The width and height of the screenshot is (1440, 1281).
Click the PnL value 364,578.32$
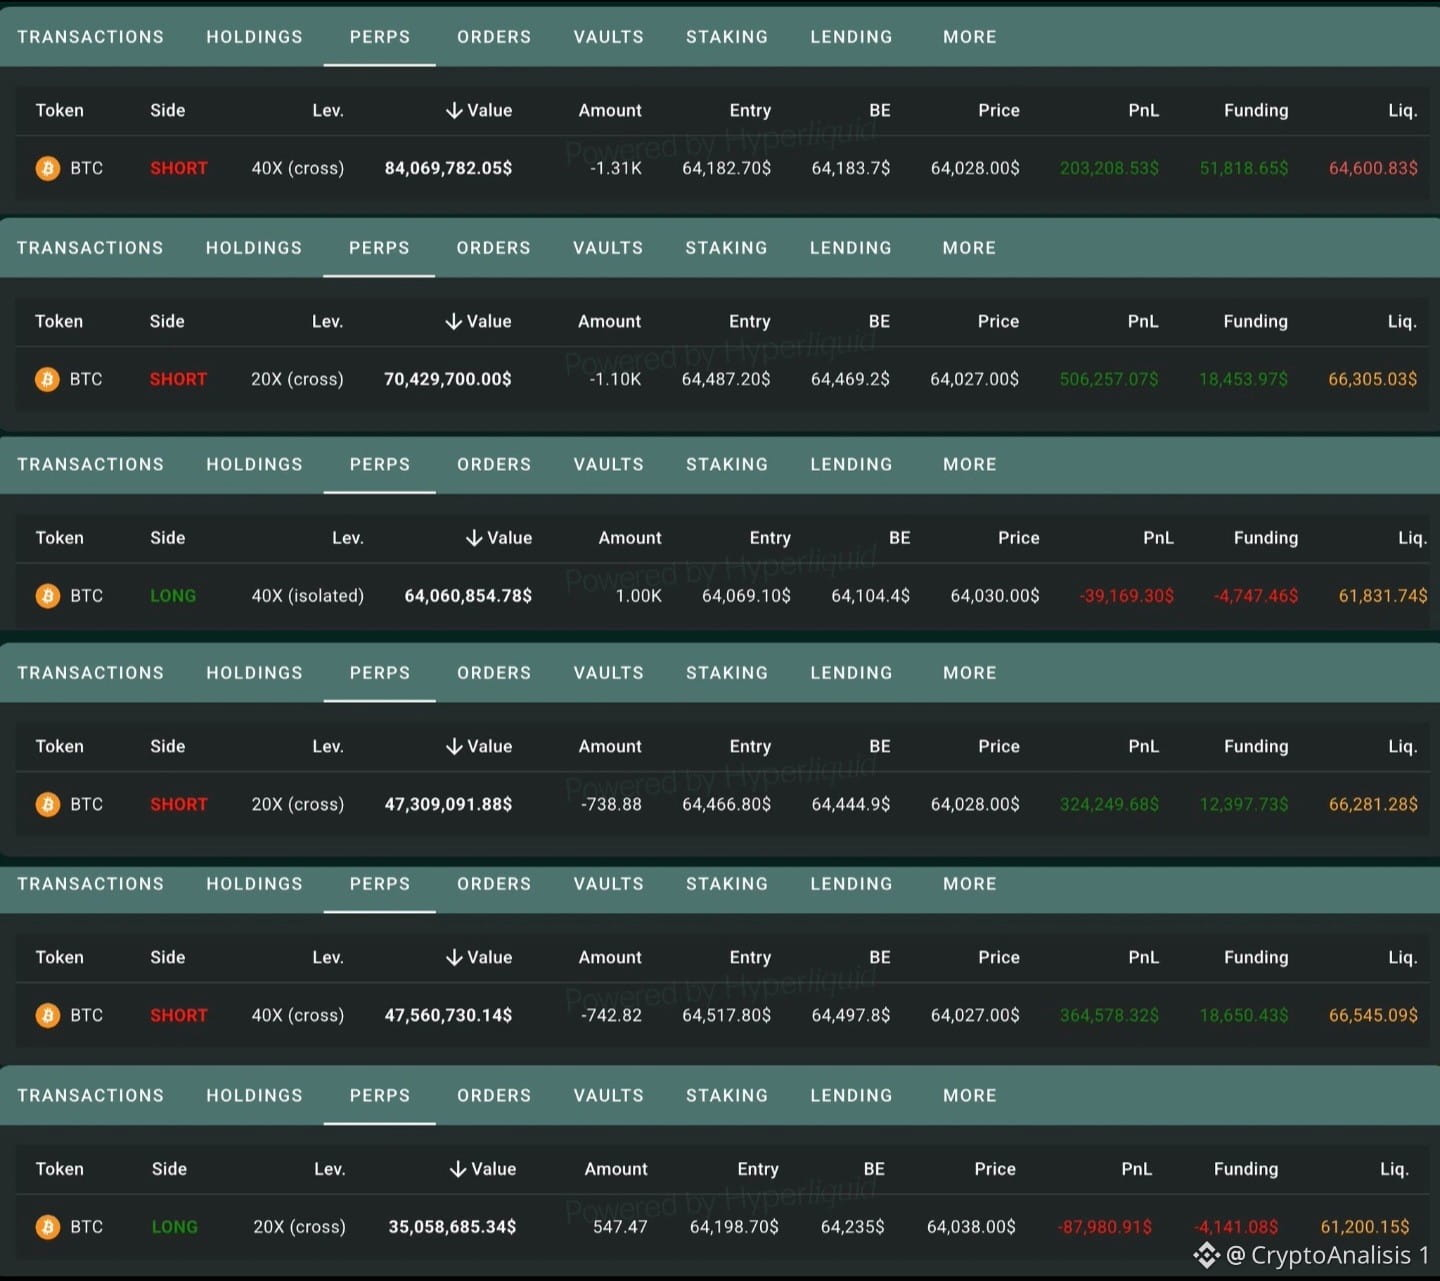[x=1109, y=1015]
